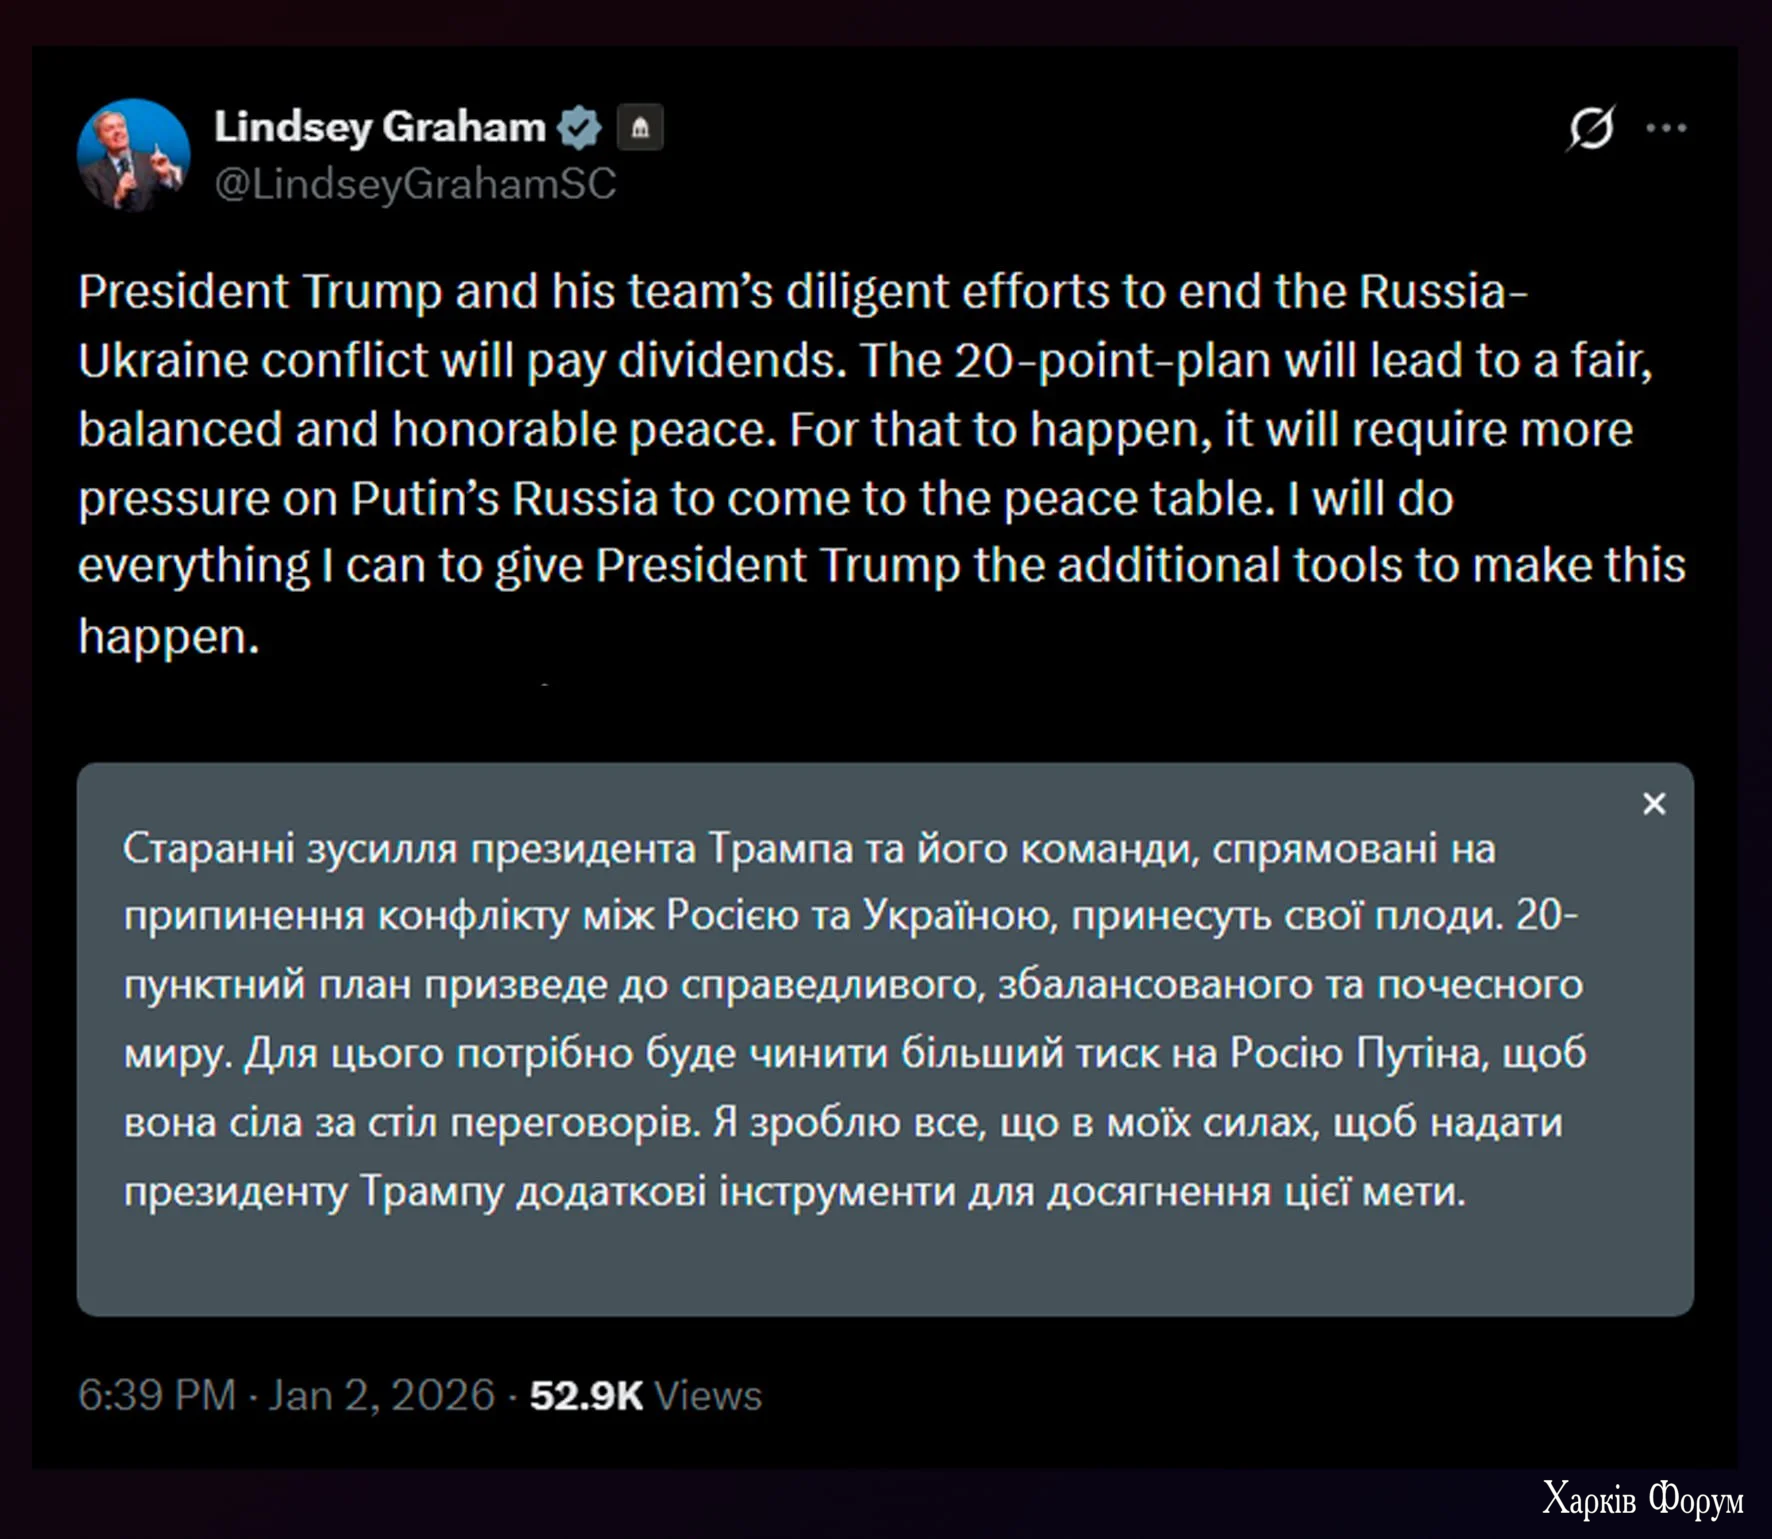Open the @LindseyGrahamSC handle link

[415, 184]
